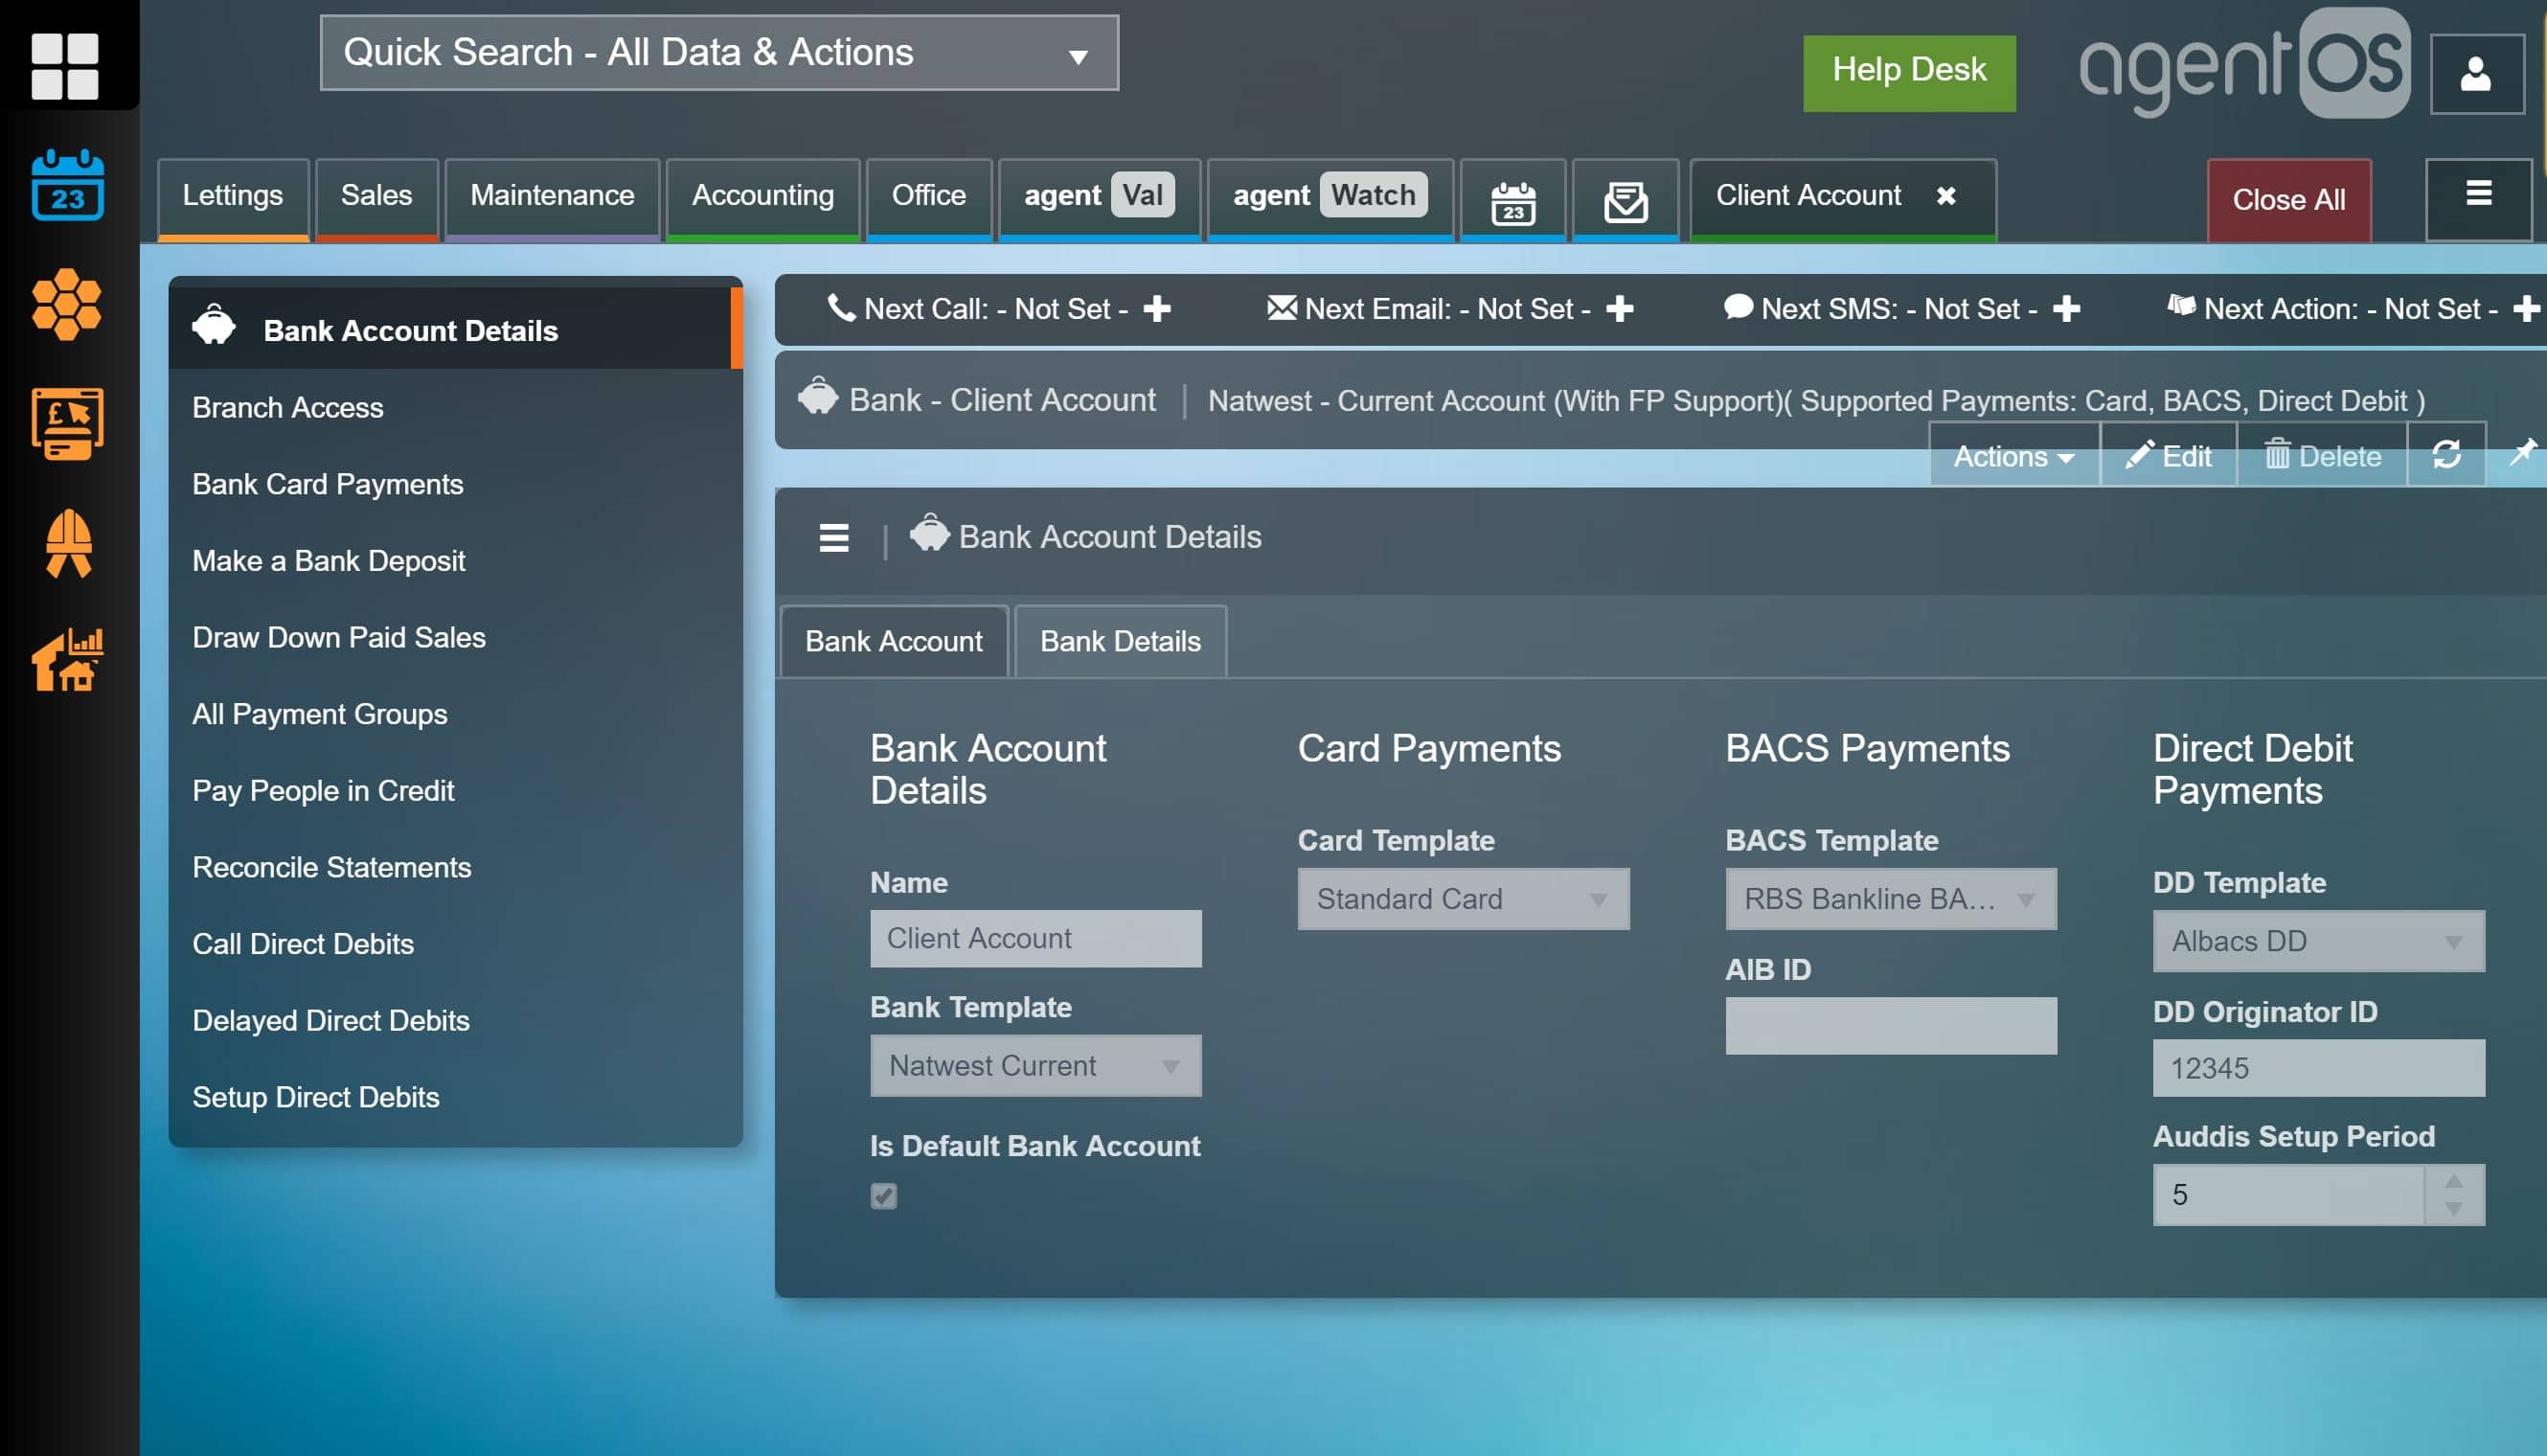The image size is (2547, 1456).
Task: Click the DD Originator ID field
Action: pos(2318,1069)
